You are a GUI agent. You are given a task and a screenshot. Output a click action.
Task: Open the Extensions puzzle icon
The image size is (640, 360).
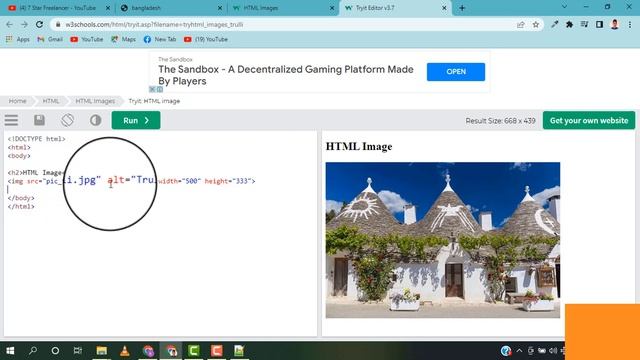569,24
